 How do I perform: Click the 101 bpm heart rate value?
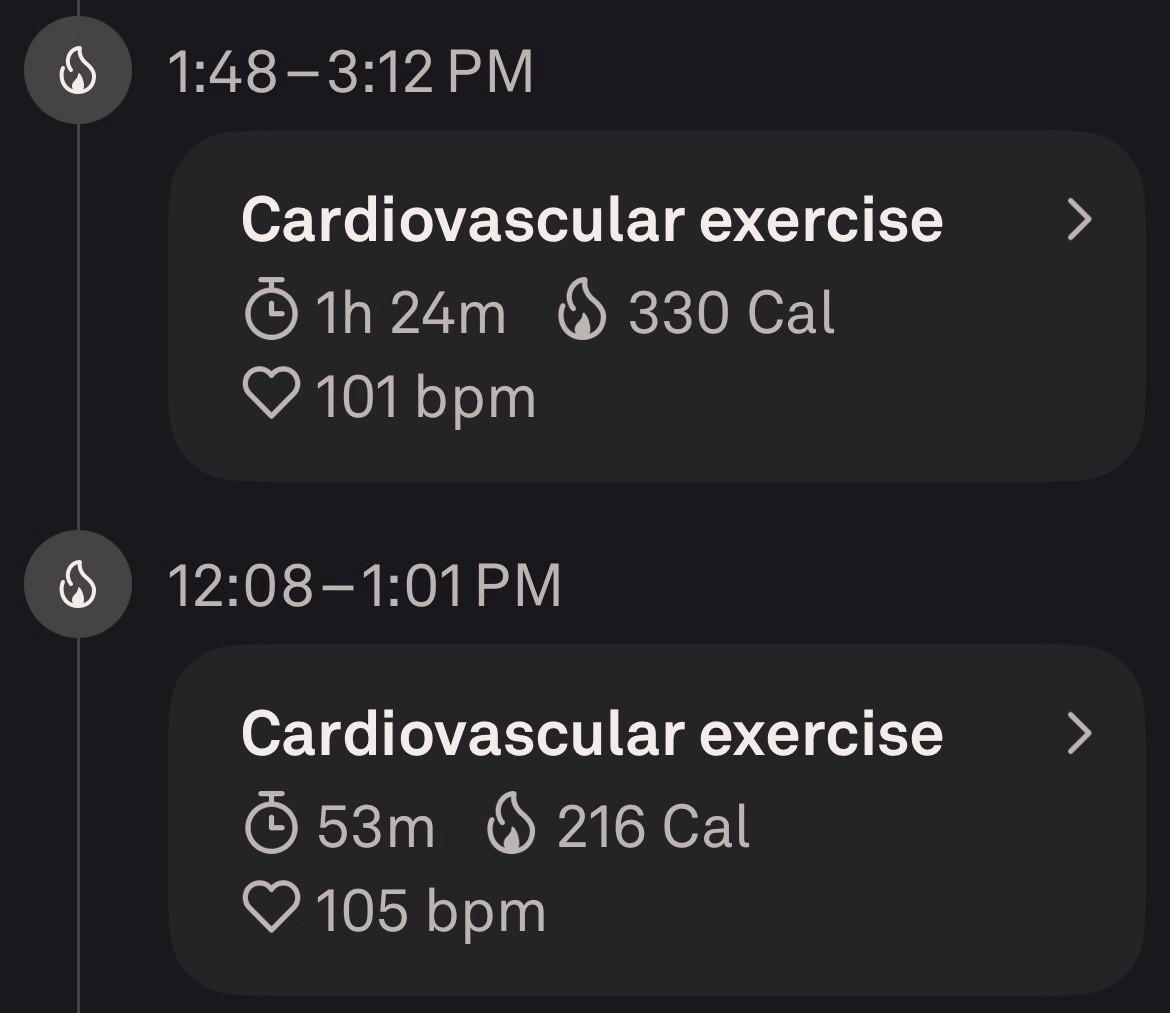426,397
